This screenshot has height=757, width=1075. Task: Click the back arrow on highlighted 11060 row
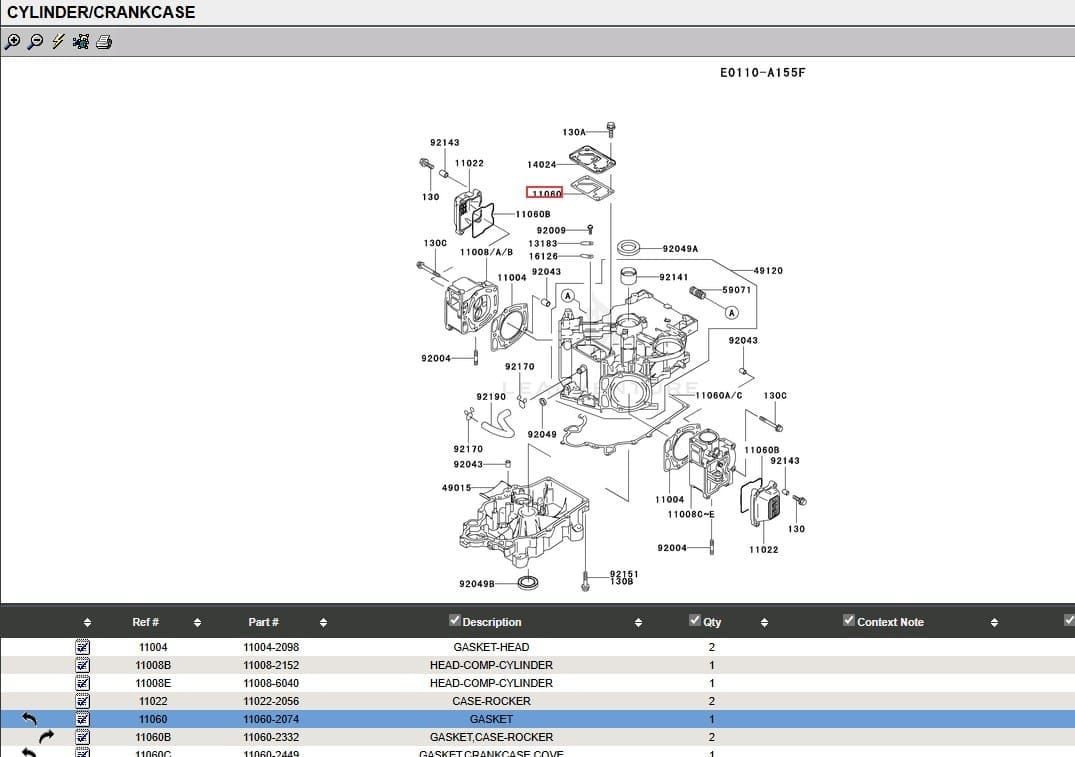30,718
